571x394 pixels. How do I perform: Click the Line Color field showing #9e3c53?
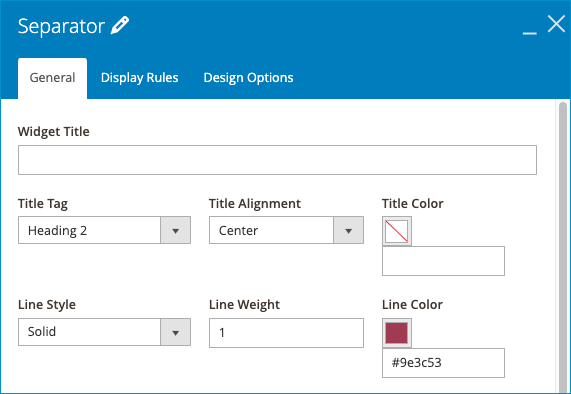click(x=443, y=363)
